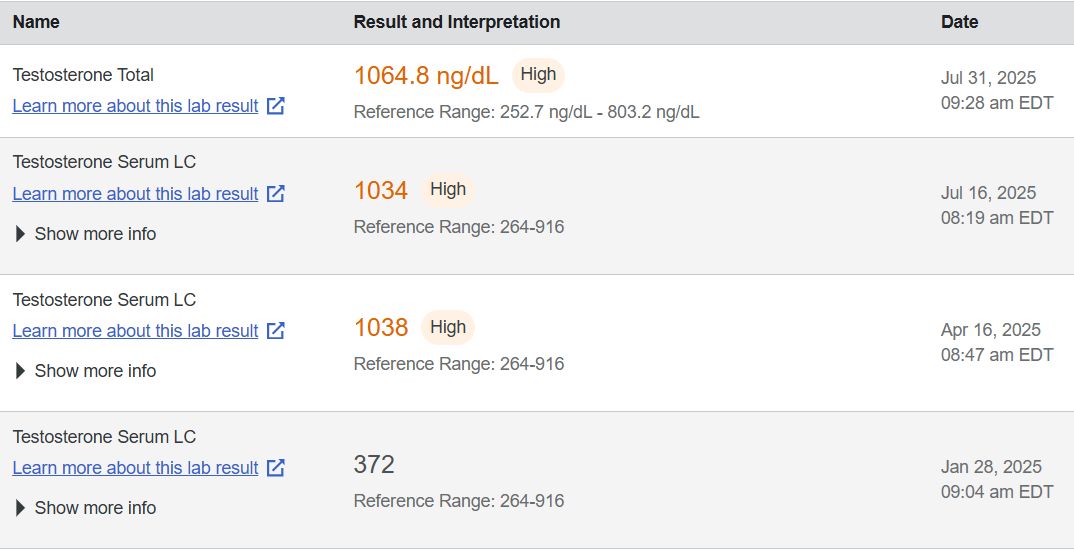Select High badge next to 1038 result

point(448,327)
